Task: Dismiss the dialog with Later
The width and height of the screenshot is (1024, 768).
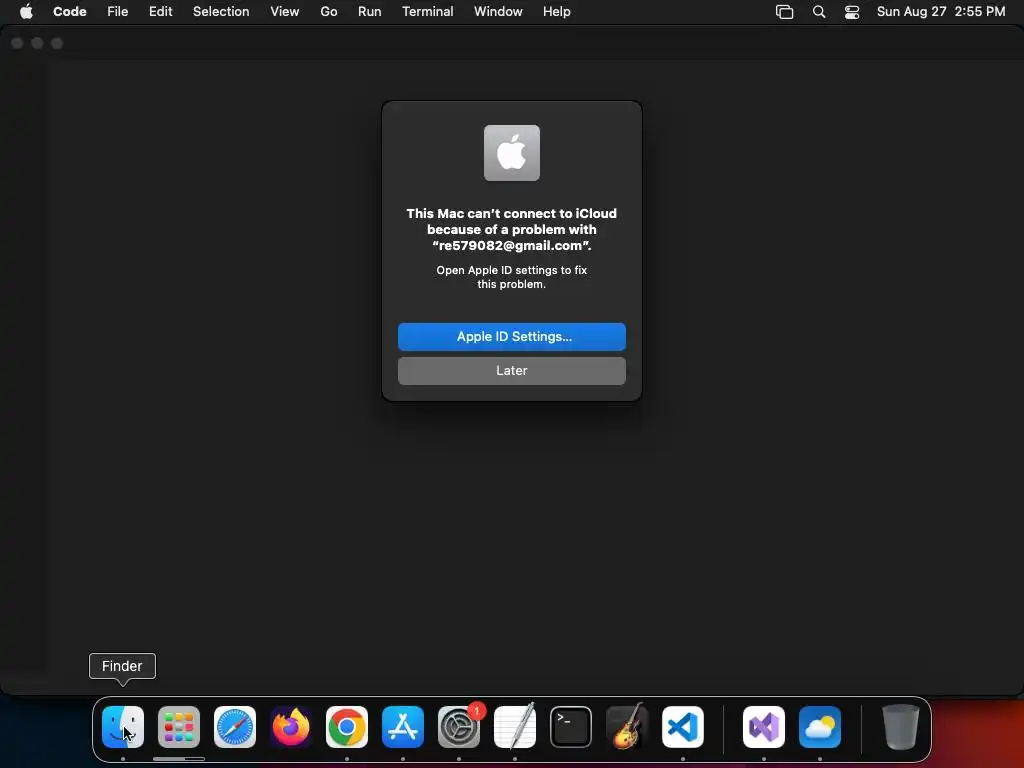Action: coord(512,370)
